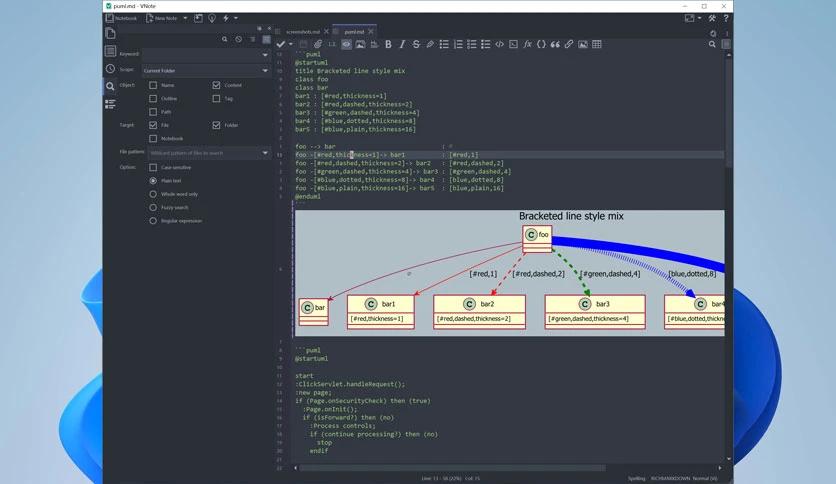Click the checkmark read/edit mode icon

pos(281,44)
